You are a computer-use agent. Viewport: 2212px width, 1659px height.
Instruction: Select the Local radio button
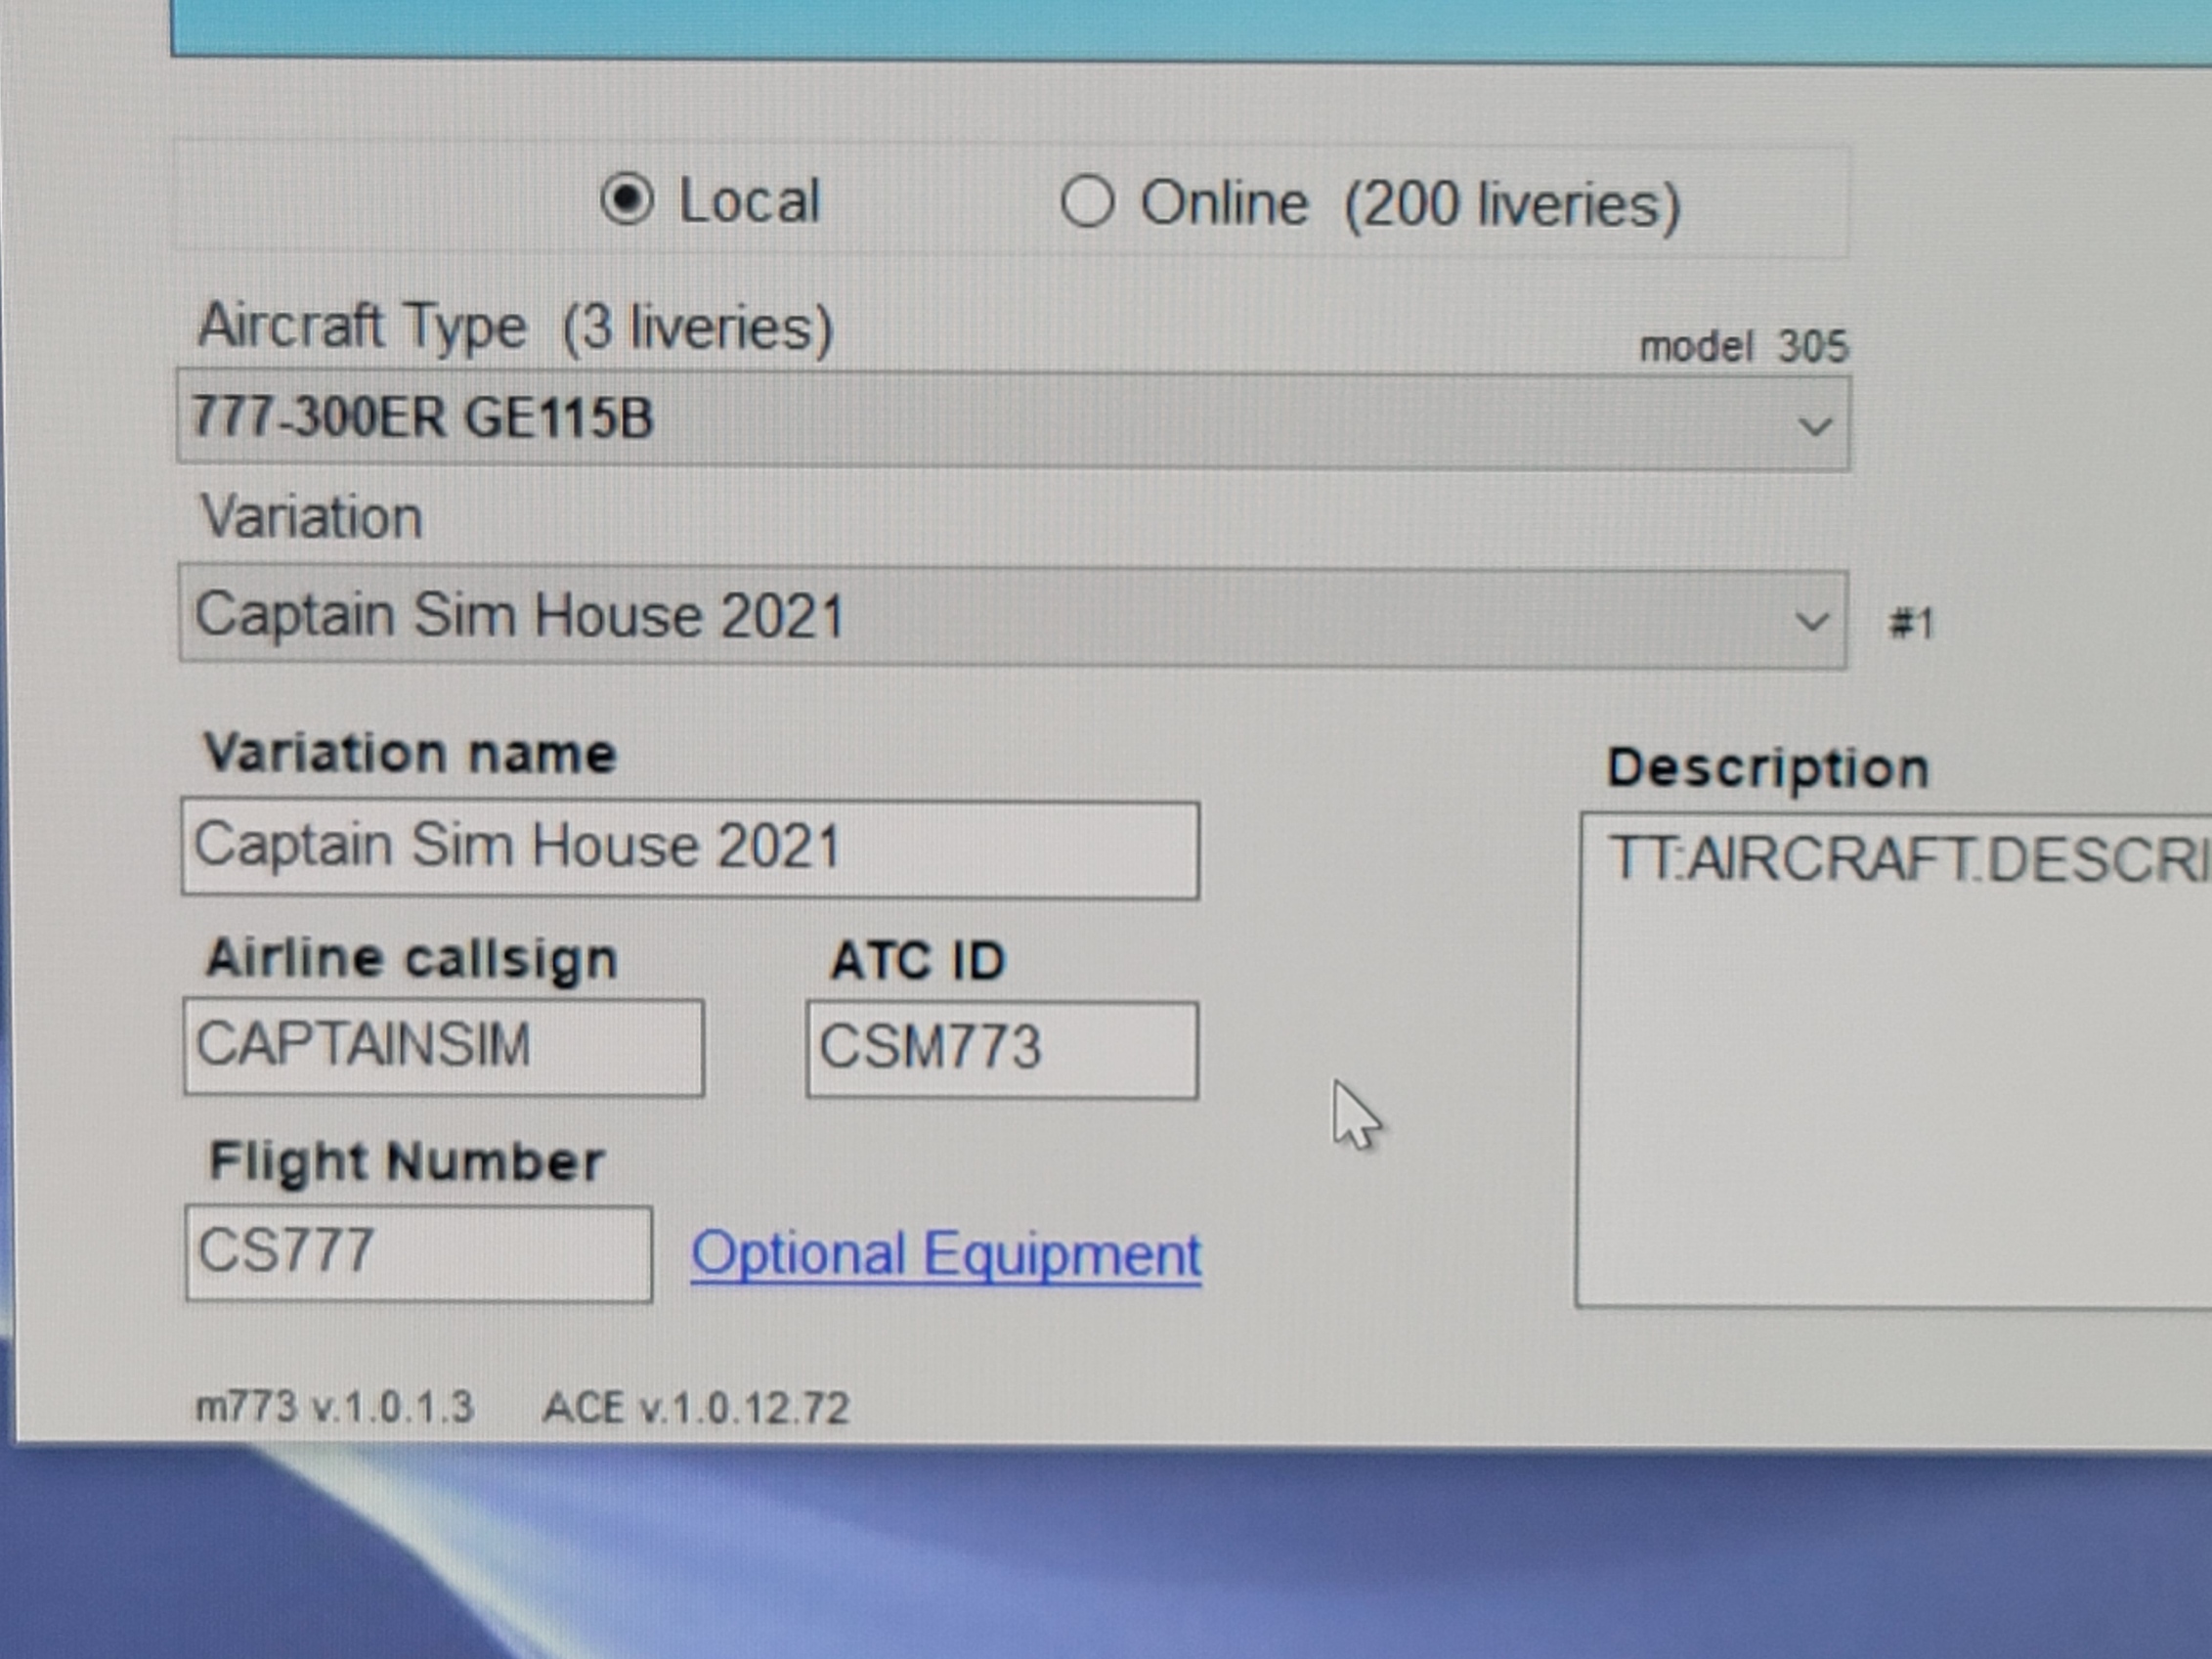point(627,200)
